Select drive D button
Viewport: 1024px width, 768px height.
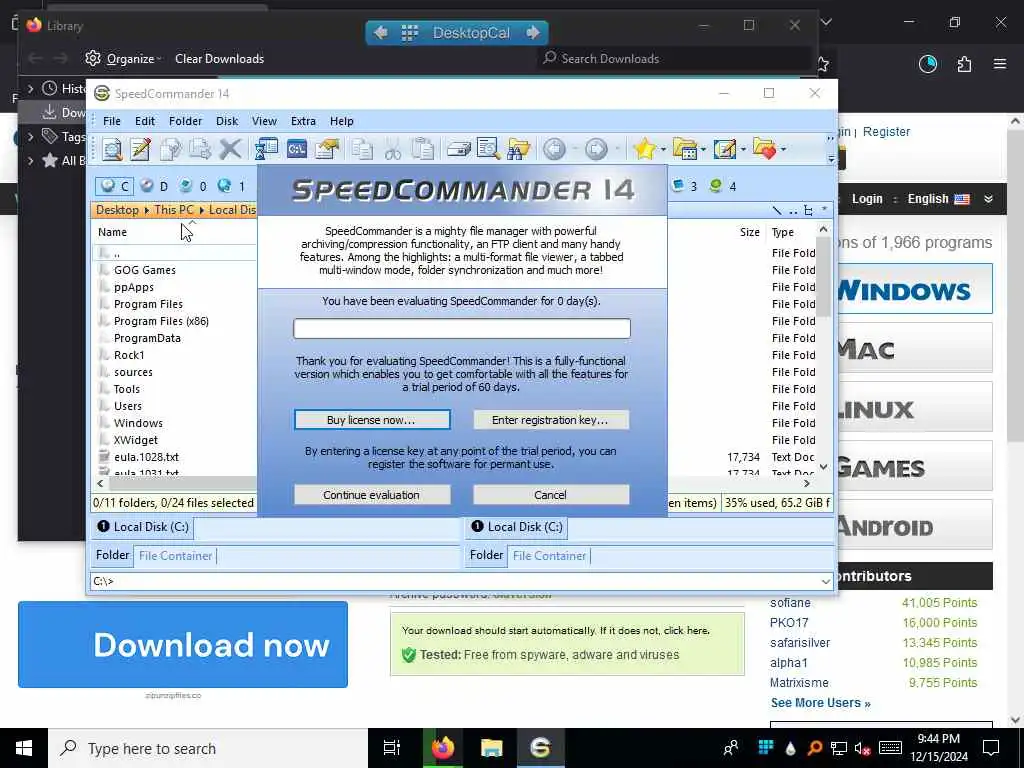[154, 186]
